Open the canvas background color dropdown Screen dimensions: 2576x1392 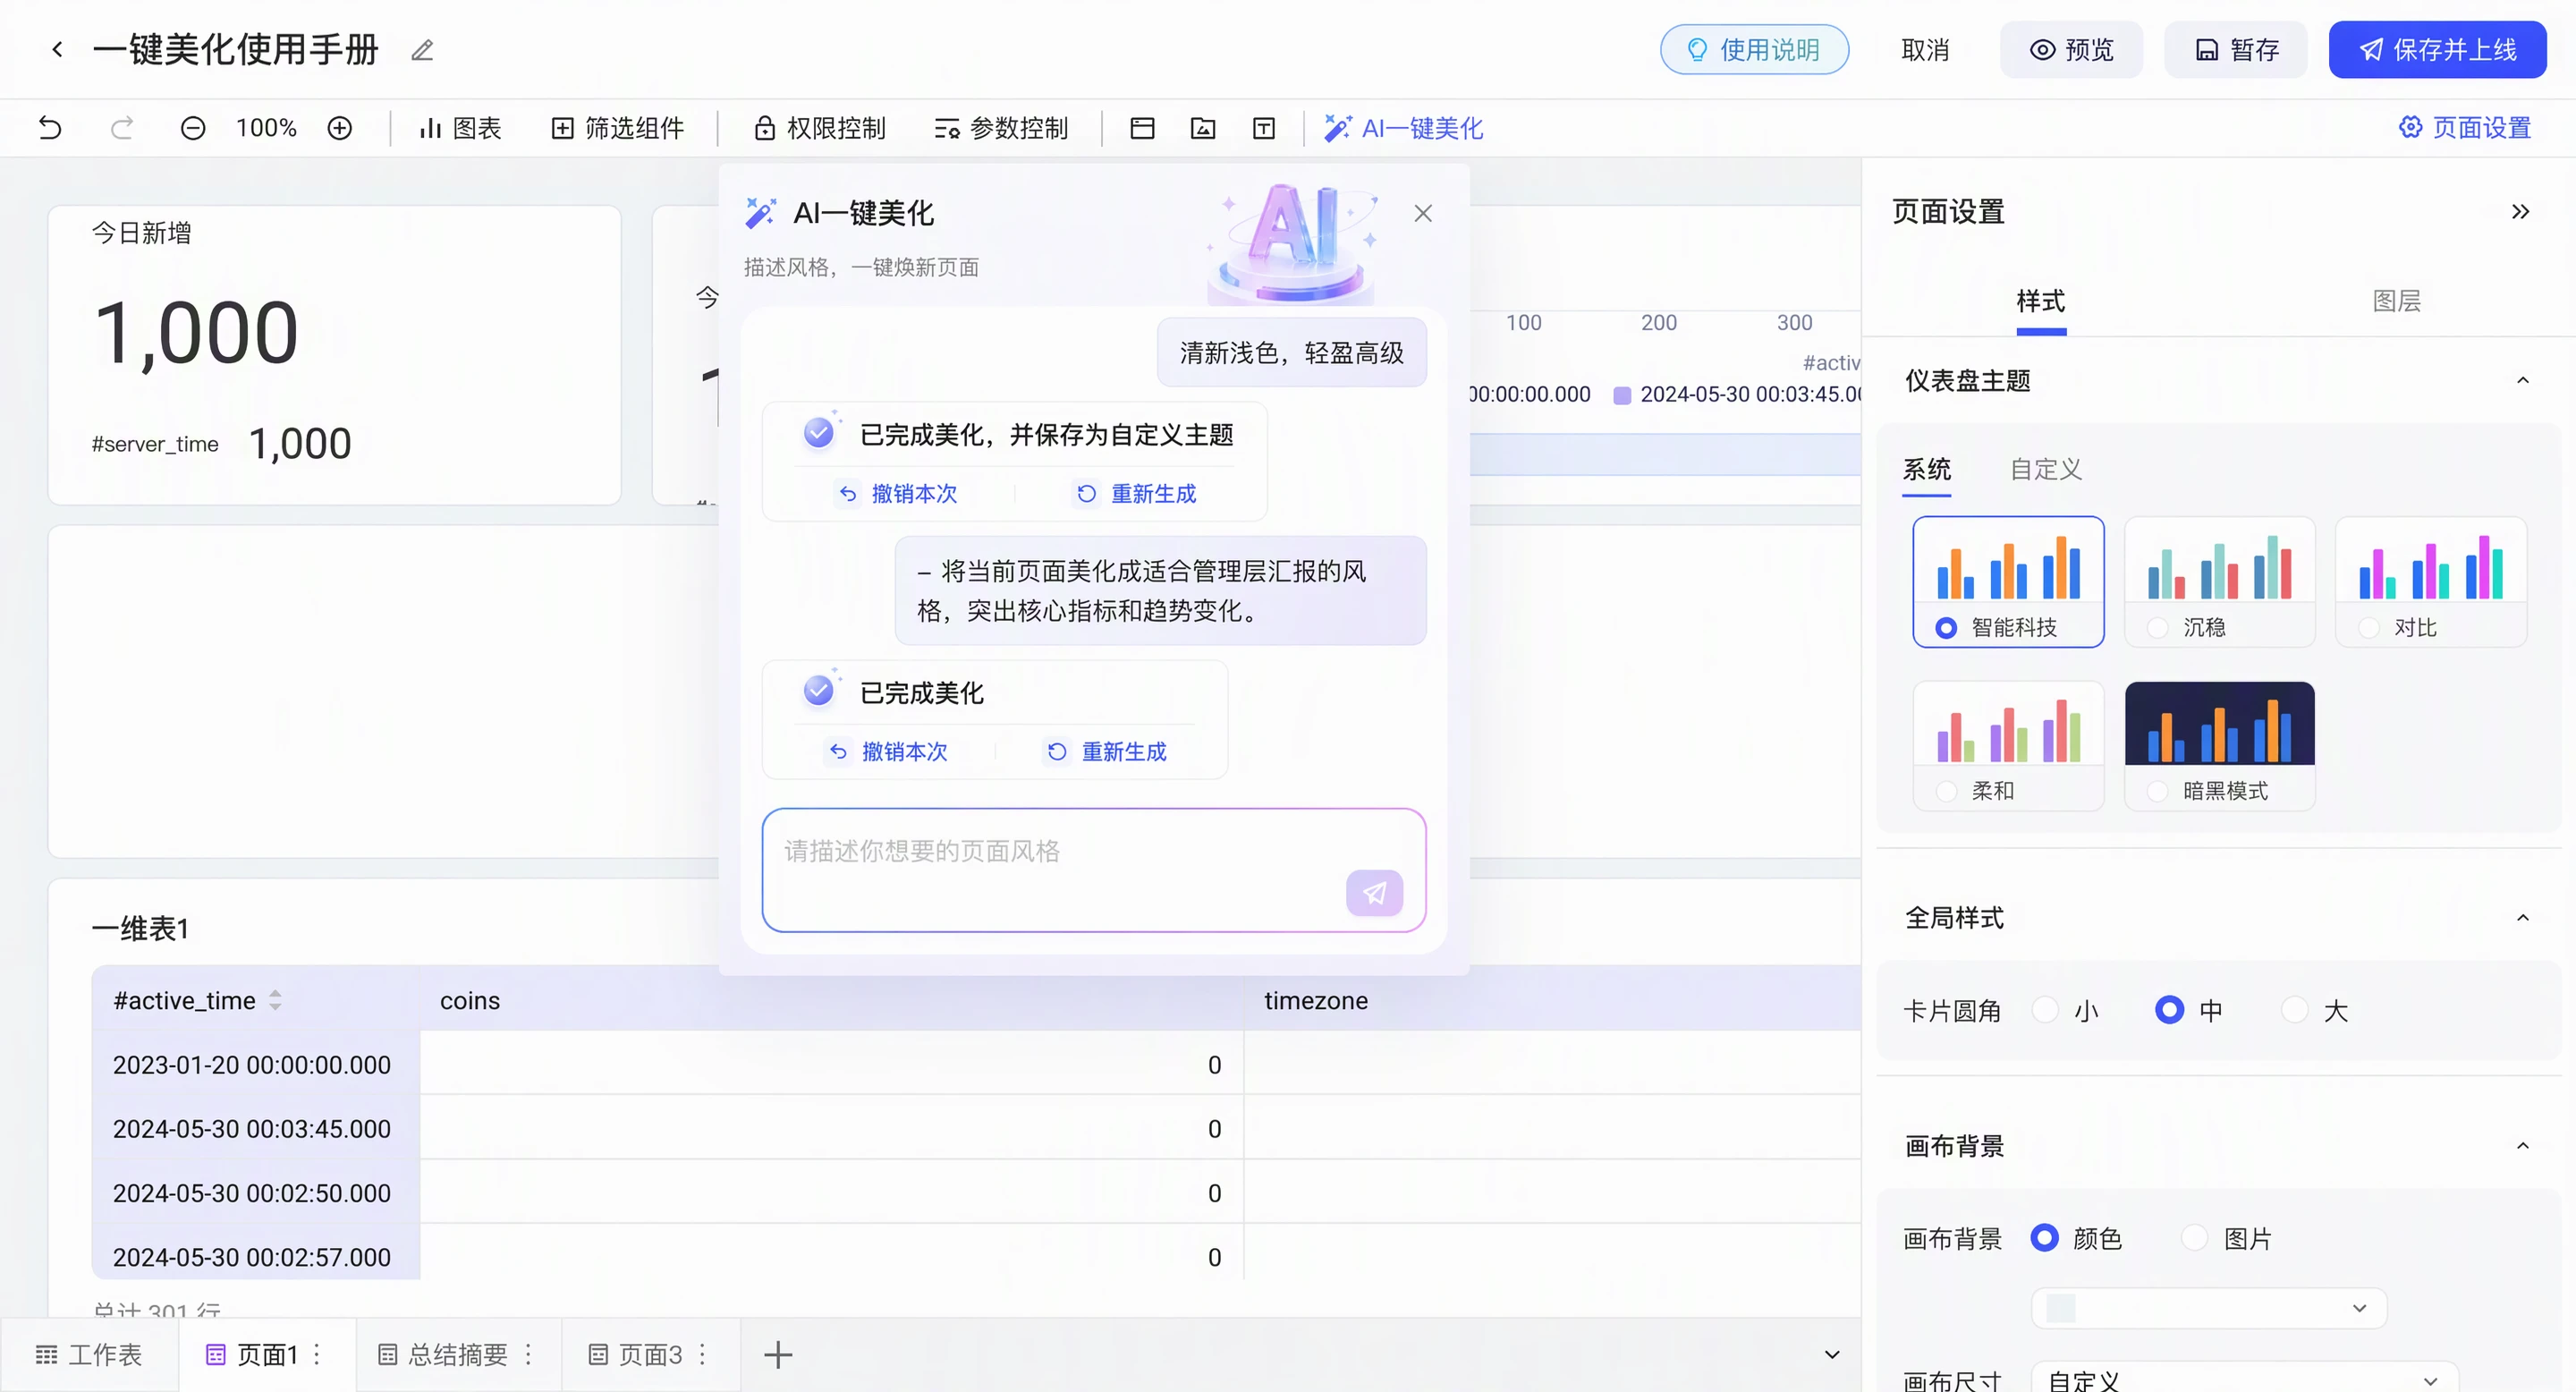(2209, 1308)
